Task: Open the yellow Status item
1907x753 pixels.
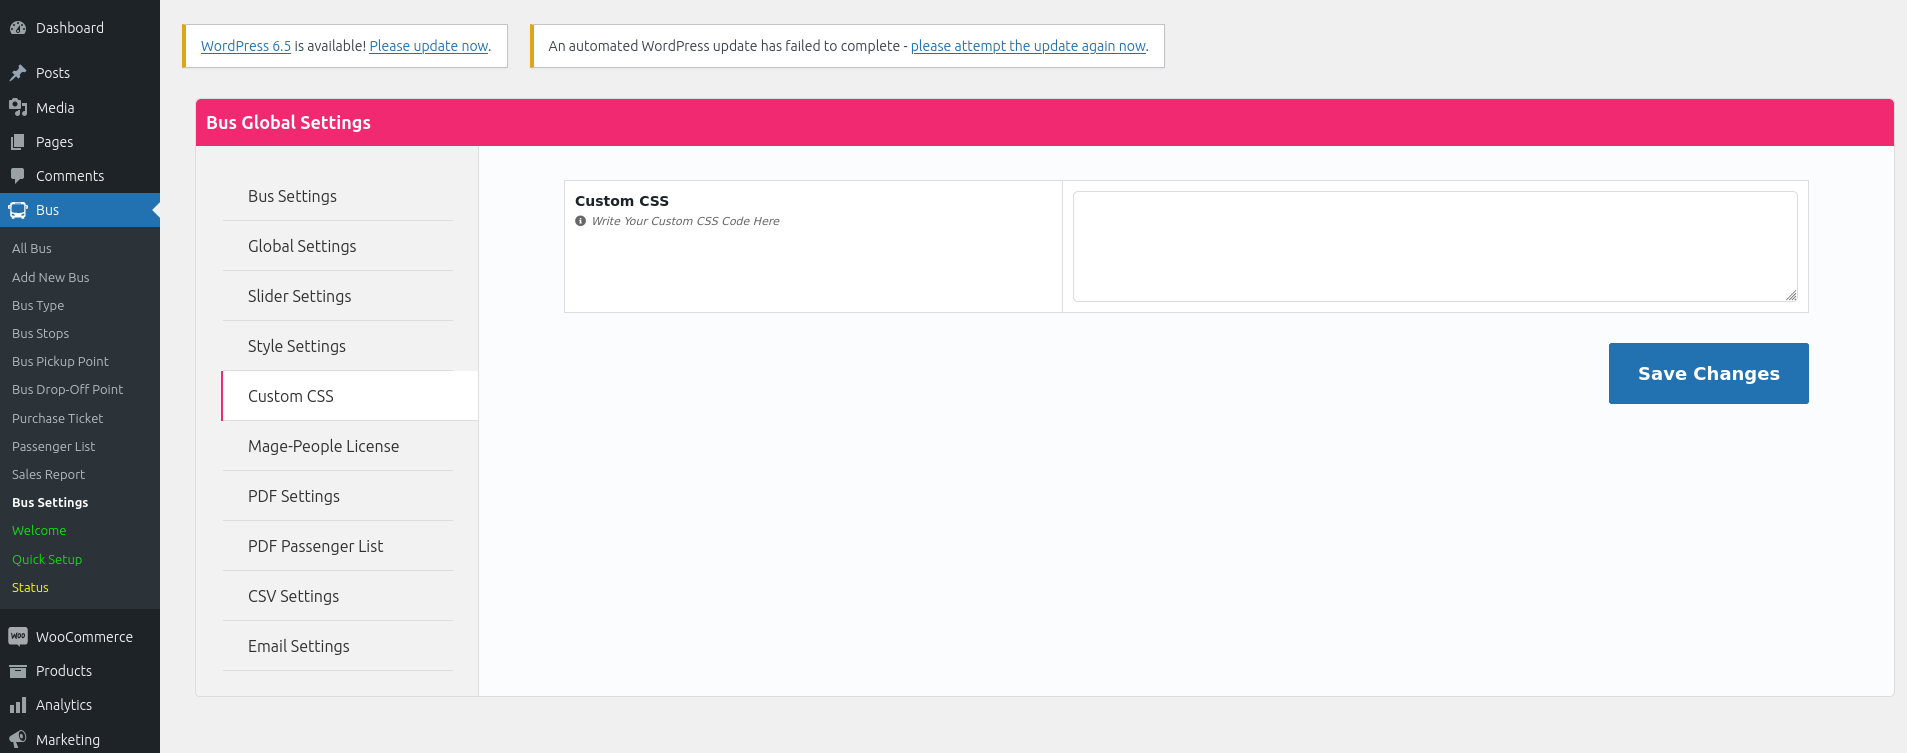Action: click(x=30, y=587)
